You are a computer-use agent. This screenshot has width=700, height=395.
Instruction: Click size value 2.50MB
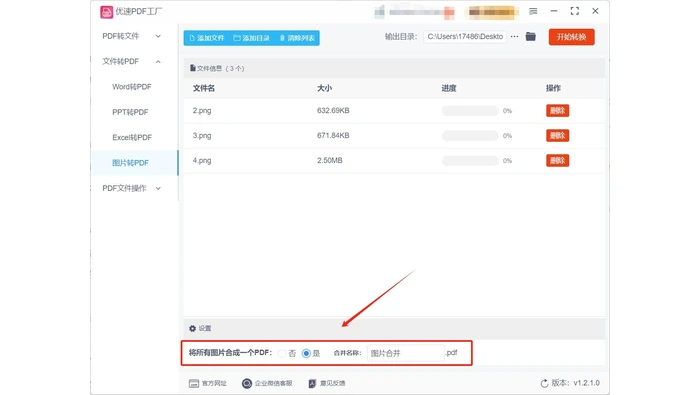click(329, 161)
